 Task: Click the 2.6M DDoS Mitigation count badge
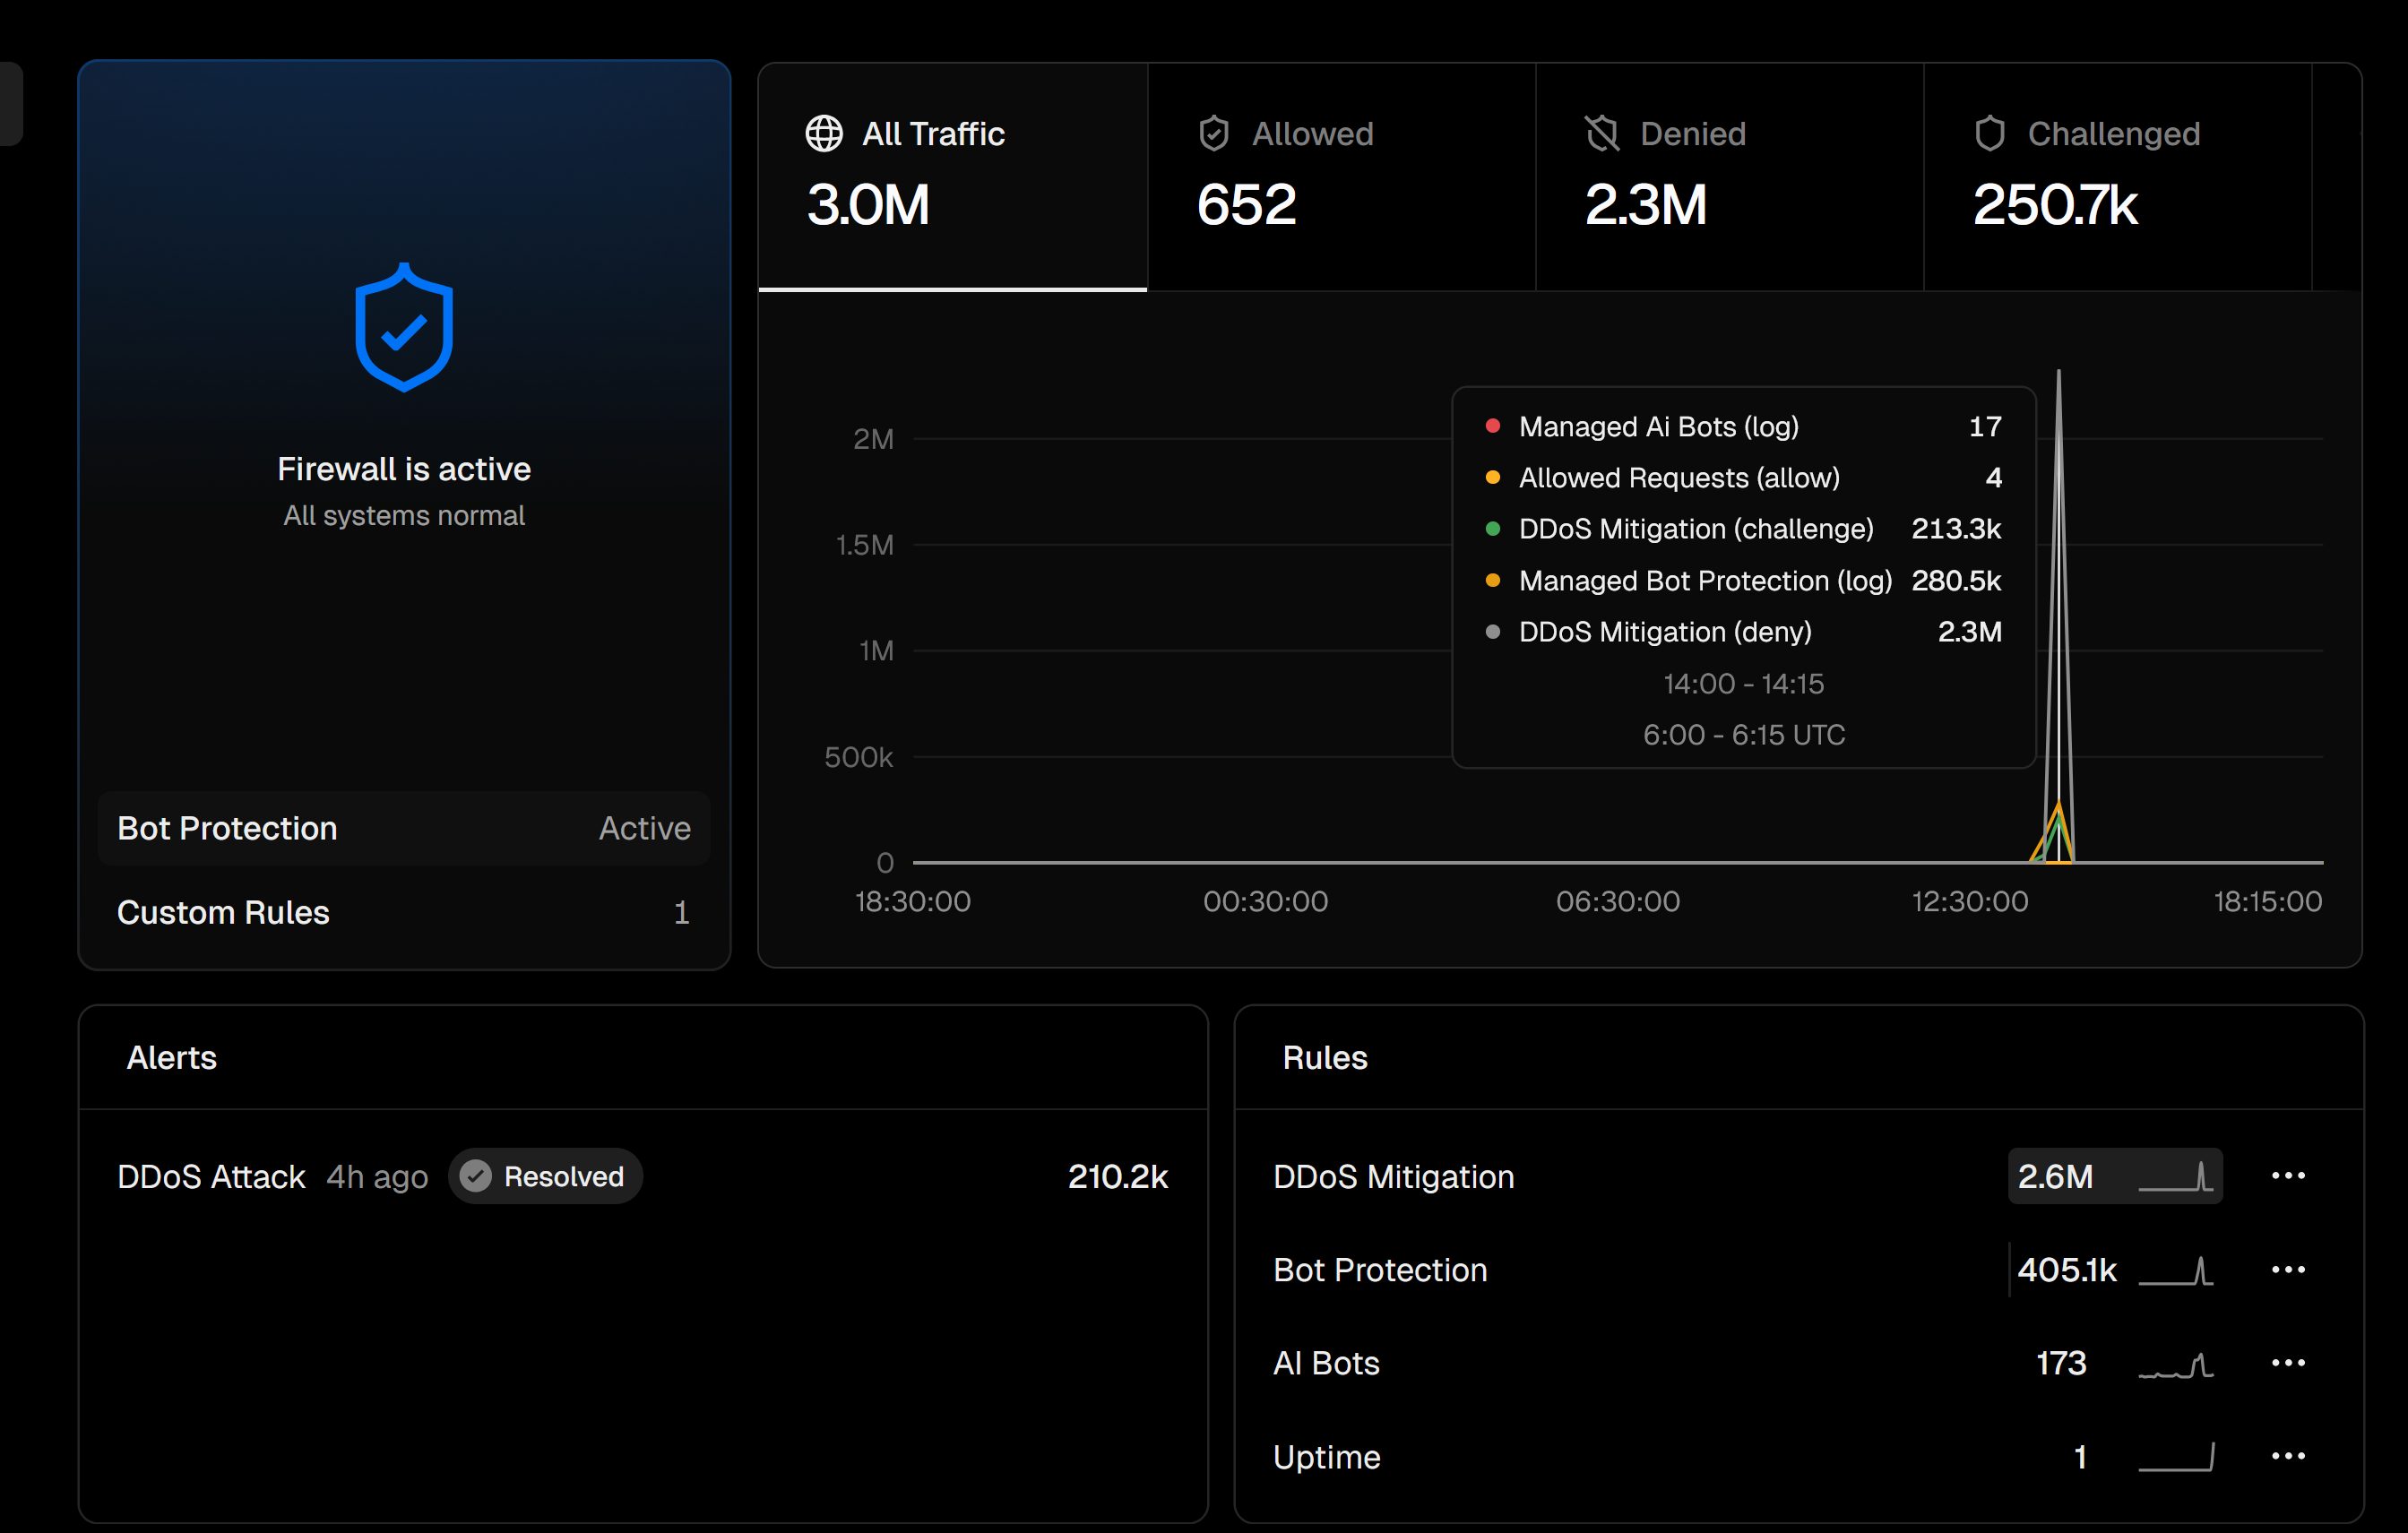(2056, 1176)
